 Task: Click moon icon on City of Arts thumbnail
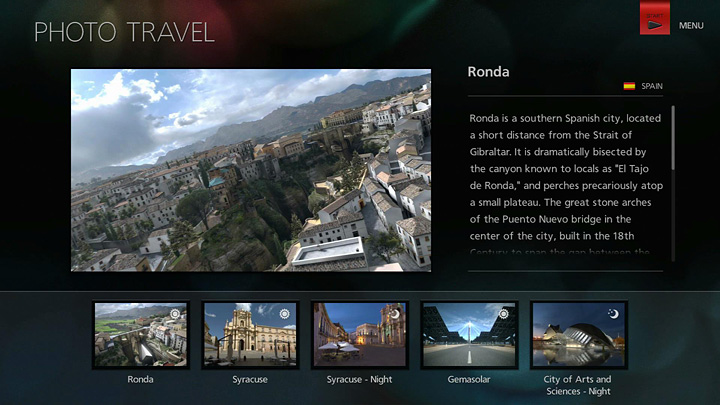pyautogui.click(x=613, y=314)
